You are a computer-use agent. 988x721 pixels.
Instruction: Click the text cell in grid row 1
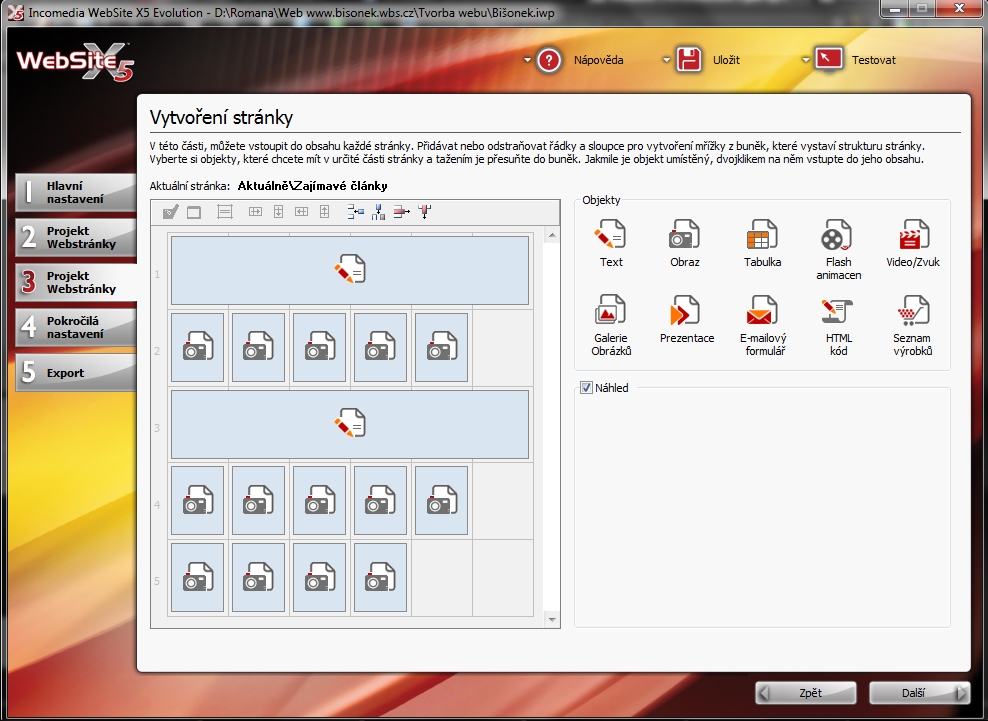pyautogui.click(x=350, y=270)
